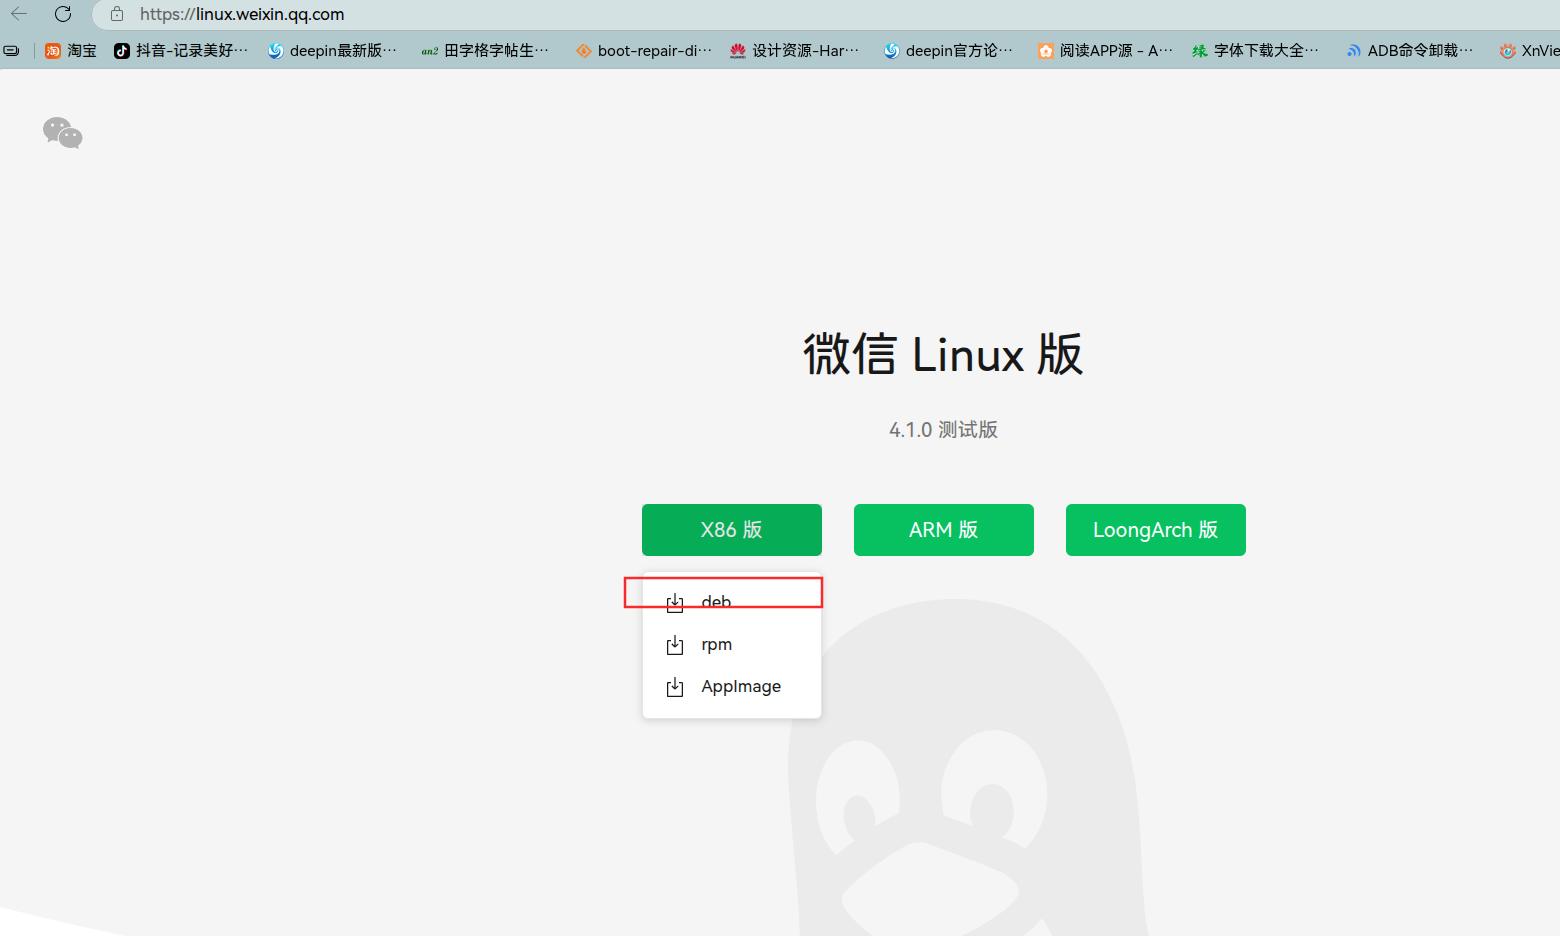Open the XnVie bookmark
Screen dimensions: 1560x936
tap(1529, 50)
